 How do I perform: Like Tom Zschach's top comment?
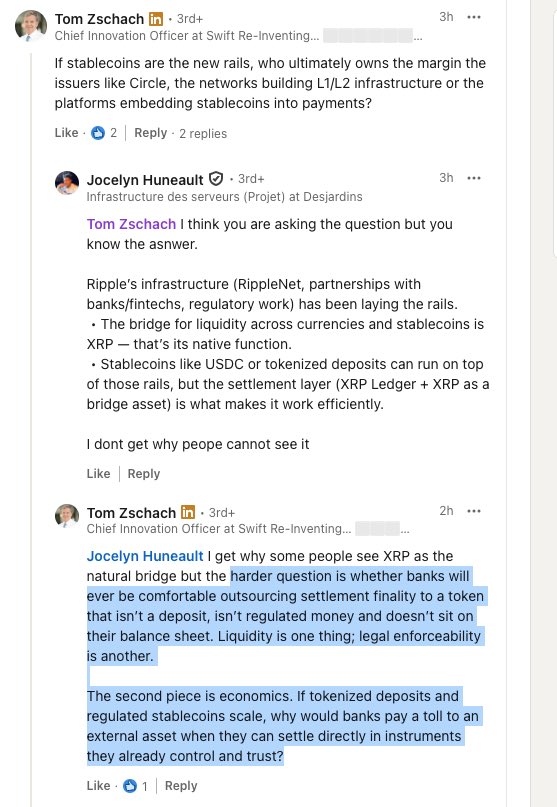[66, 133]
